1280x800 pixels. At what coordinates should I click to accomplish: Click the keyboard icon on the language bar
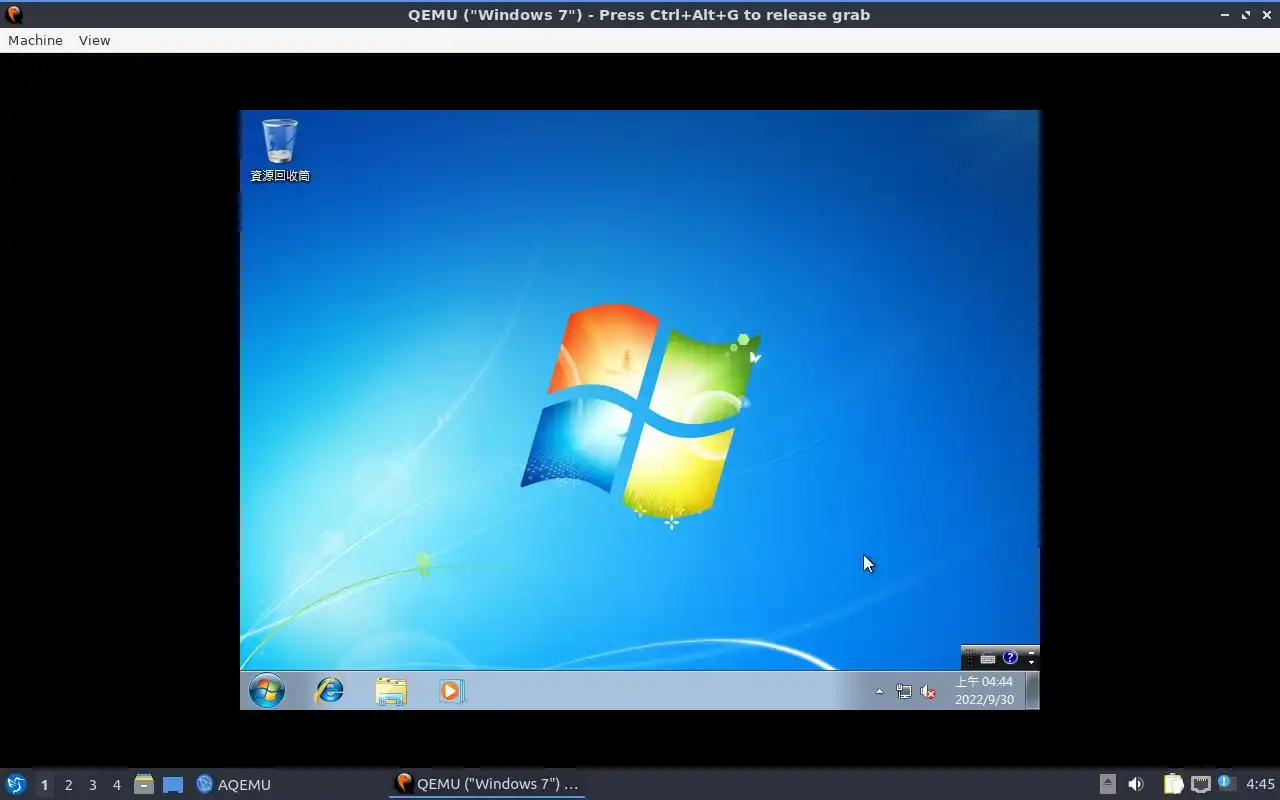click(988, 658)
